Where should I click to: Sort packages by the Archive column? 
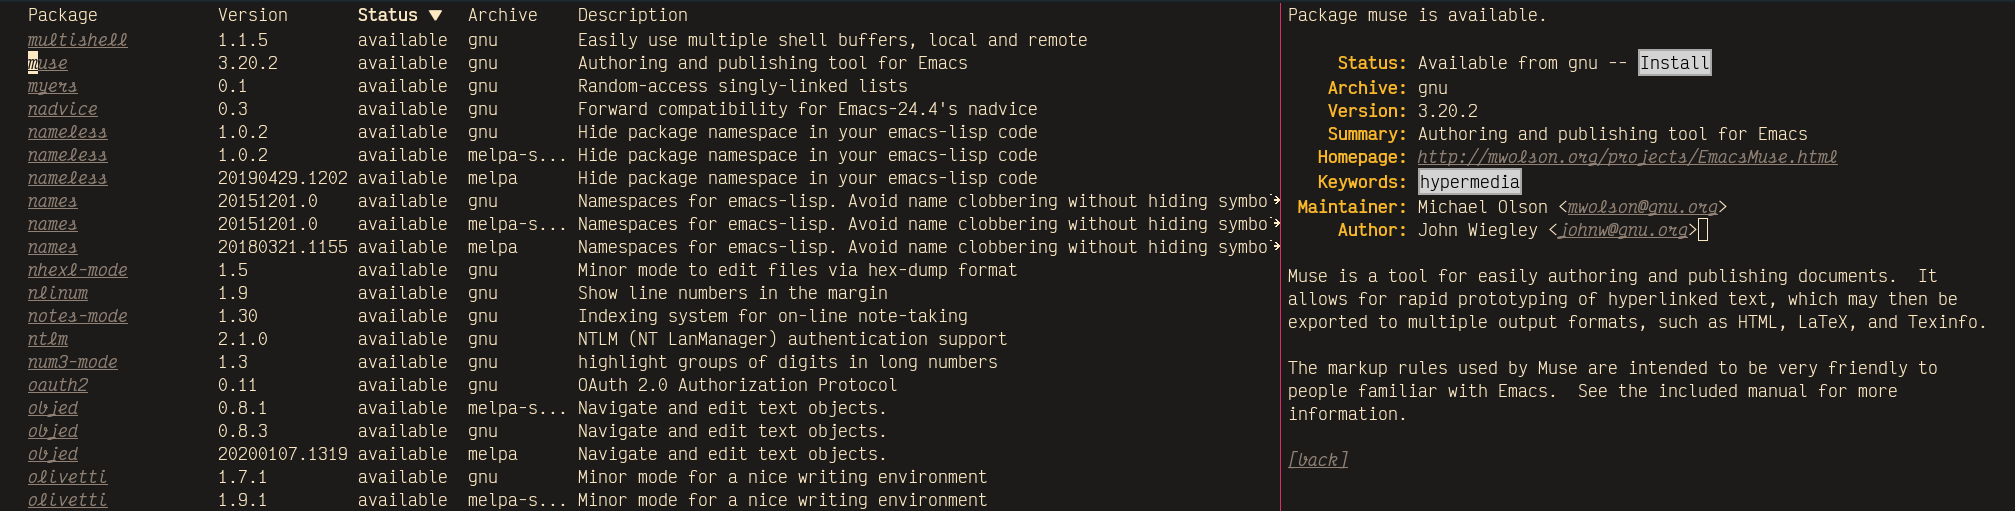502,15
